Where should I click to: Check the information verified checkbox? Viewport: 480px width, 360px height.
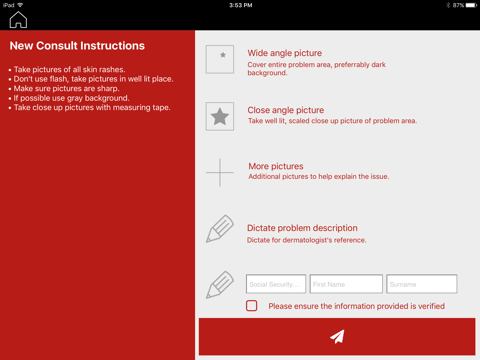coord(252,306)
